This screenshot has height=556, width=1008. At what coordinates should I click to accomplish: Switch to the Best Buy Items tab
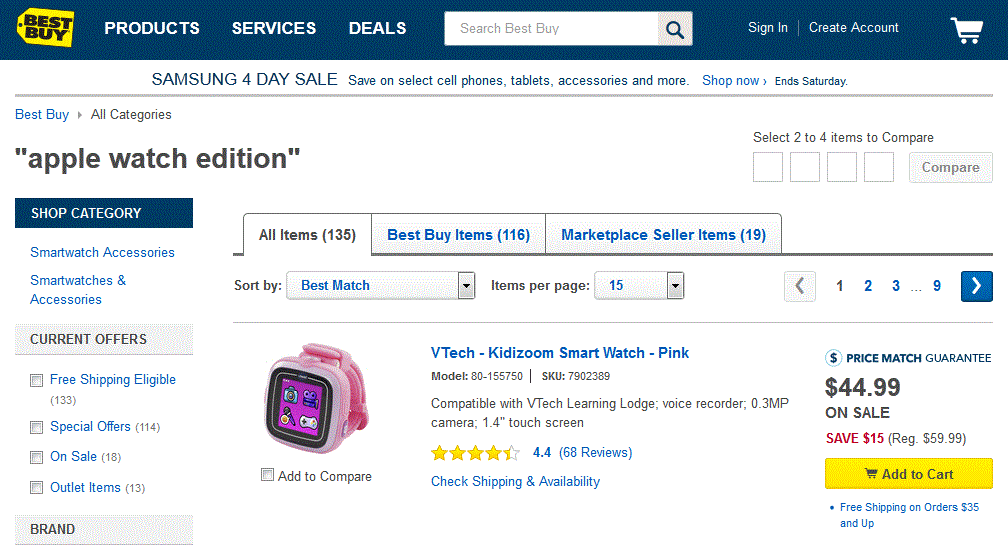(458, 235)
